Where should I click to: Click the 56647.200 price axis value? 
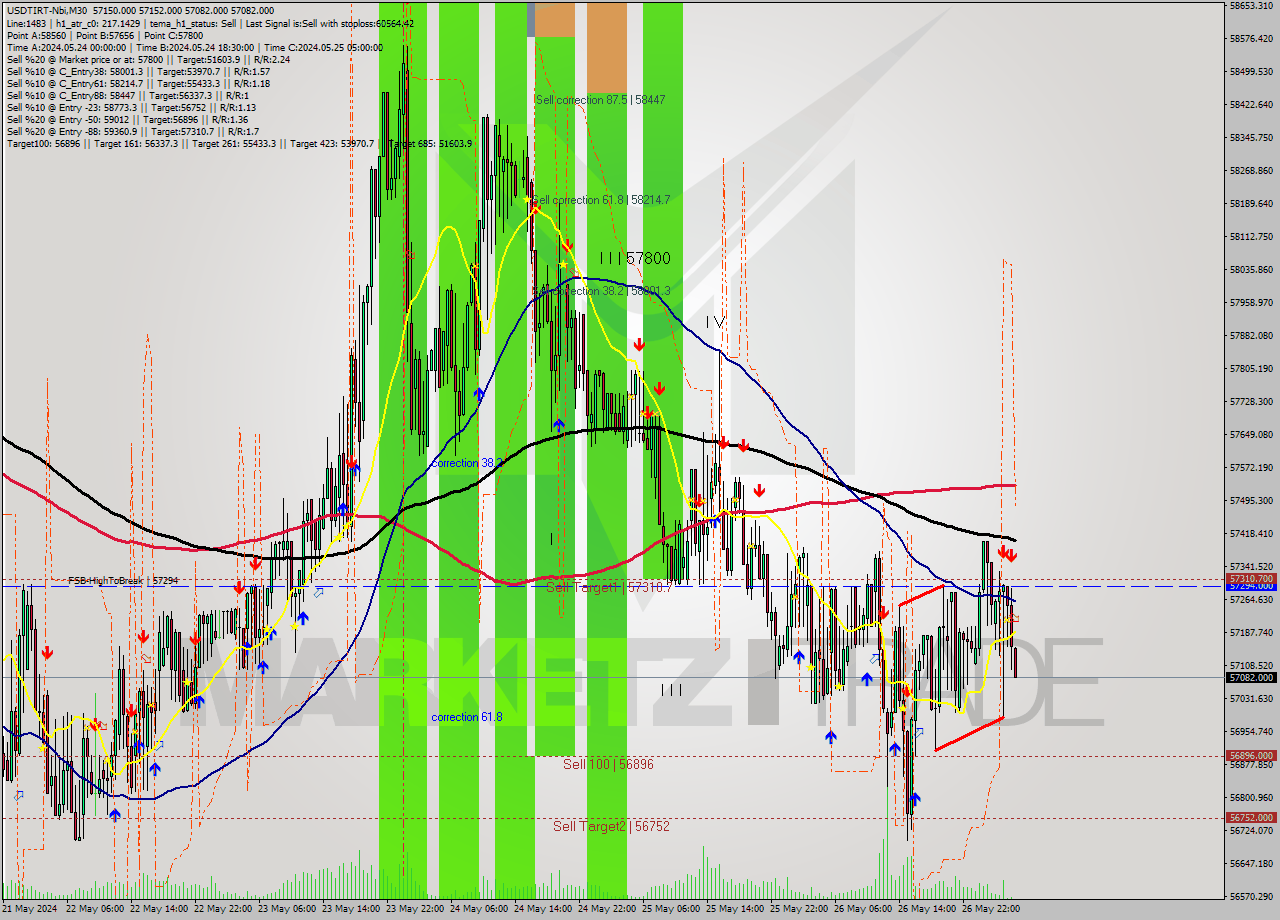point(1250,863)
